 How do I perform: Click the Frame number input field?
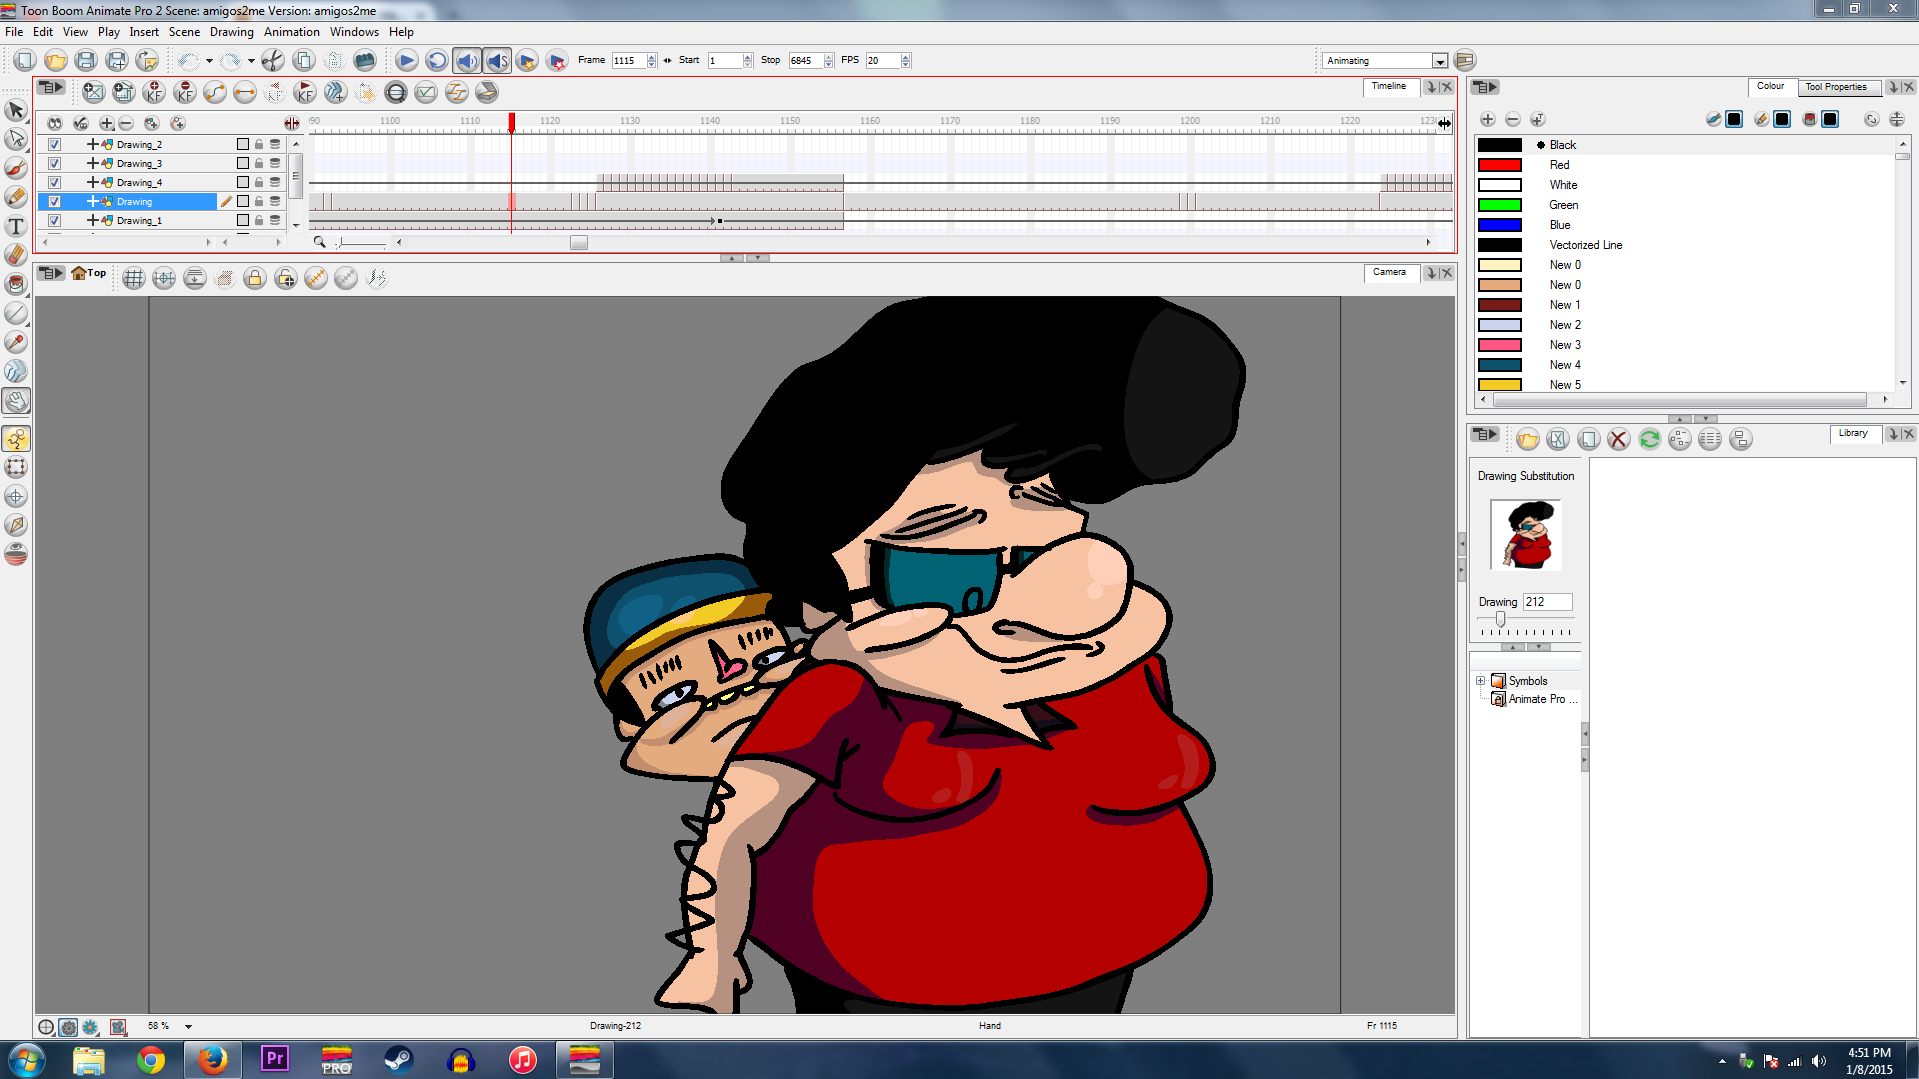(x=629, y=61)
